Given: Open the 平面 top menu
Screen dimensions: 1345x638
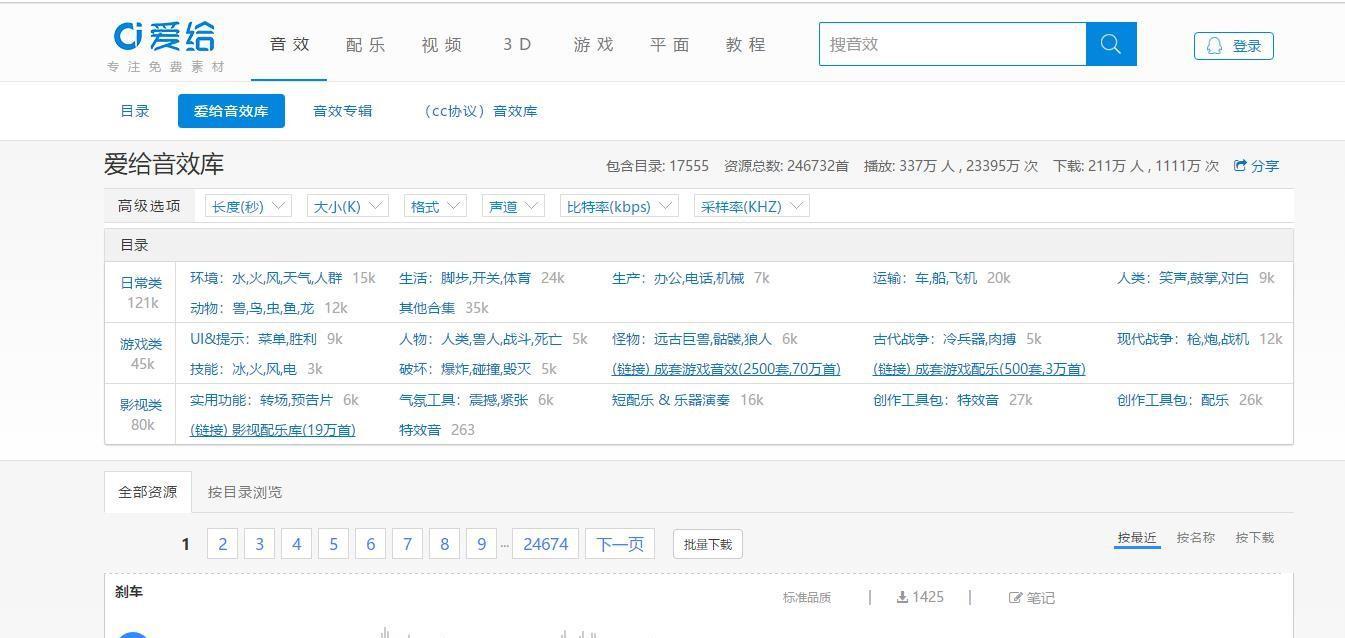Looking at the screenshot, I should coord(669,45).
